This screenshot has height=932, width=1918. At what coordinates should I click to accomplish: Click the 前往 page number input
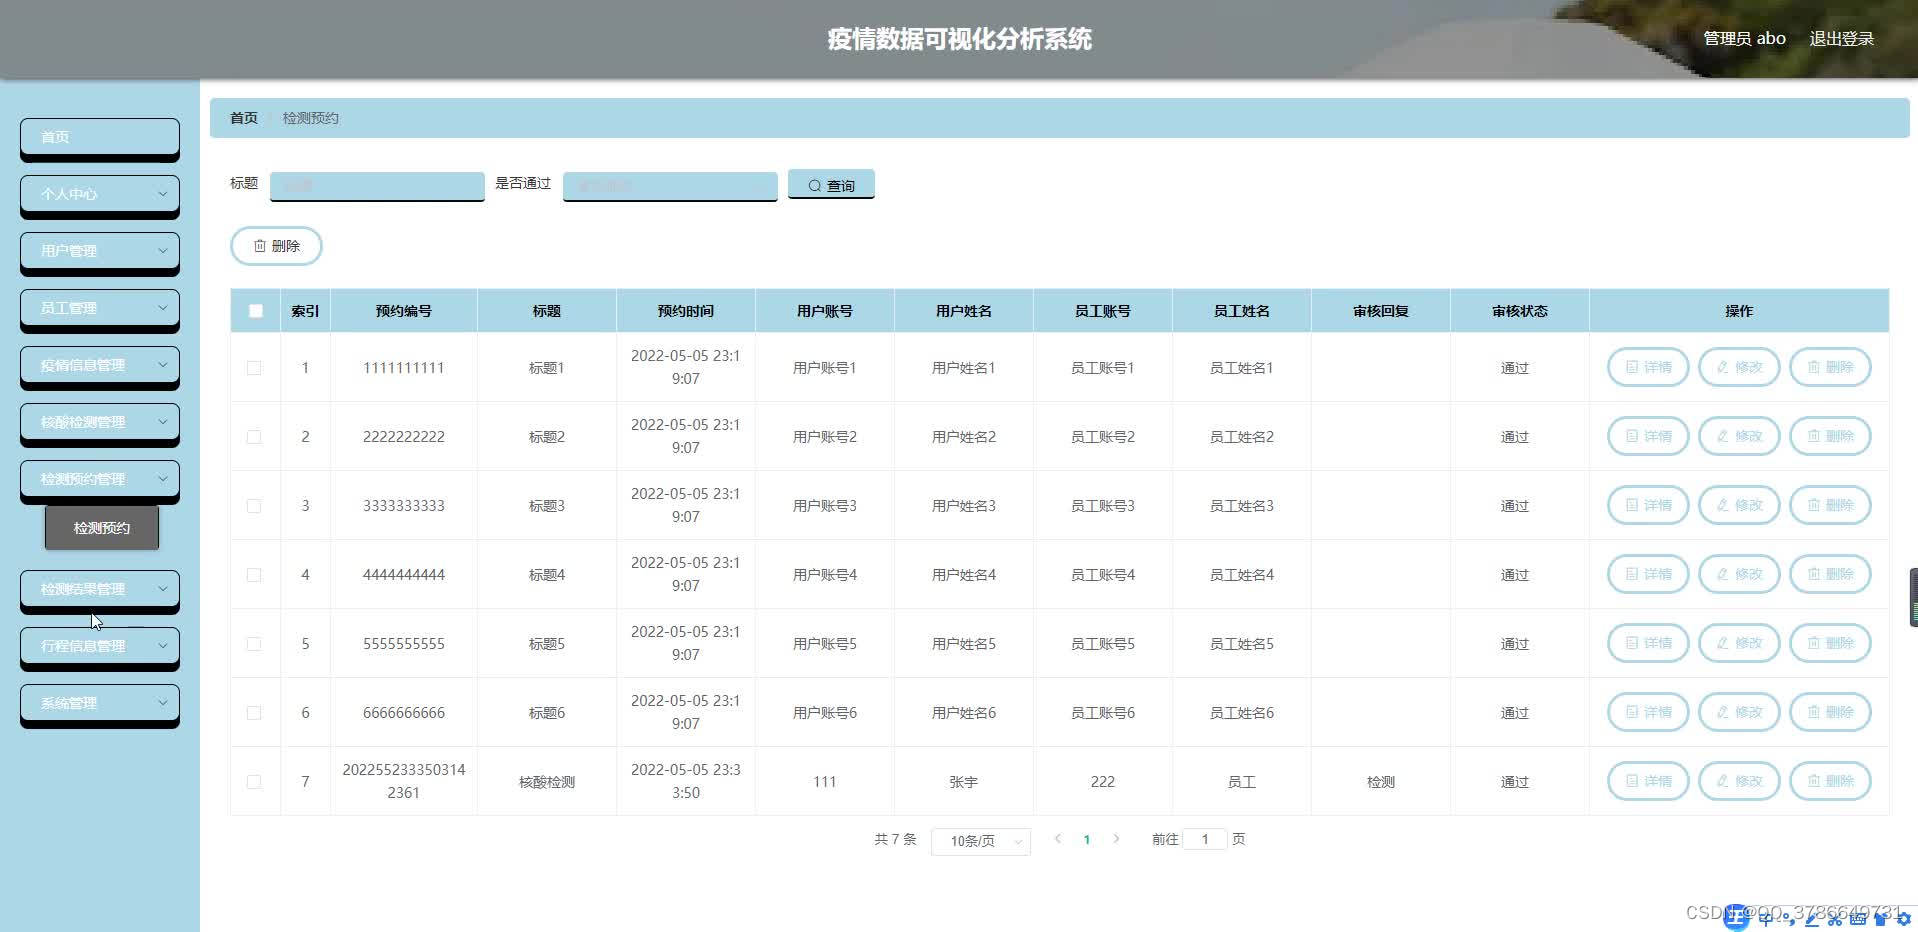1205,839
